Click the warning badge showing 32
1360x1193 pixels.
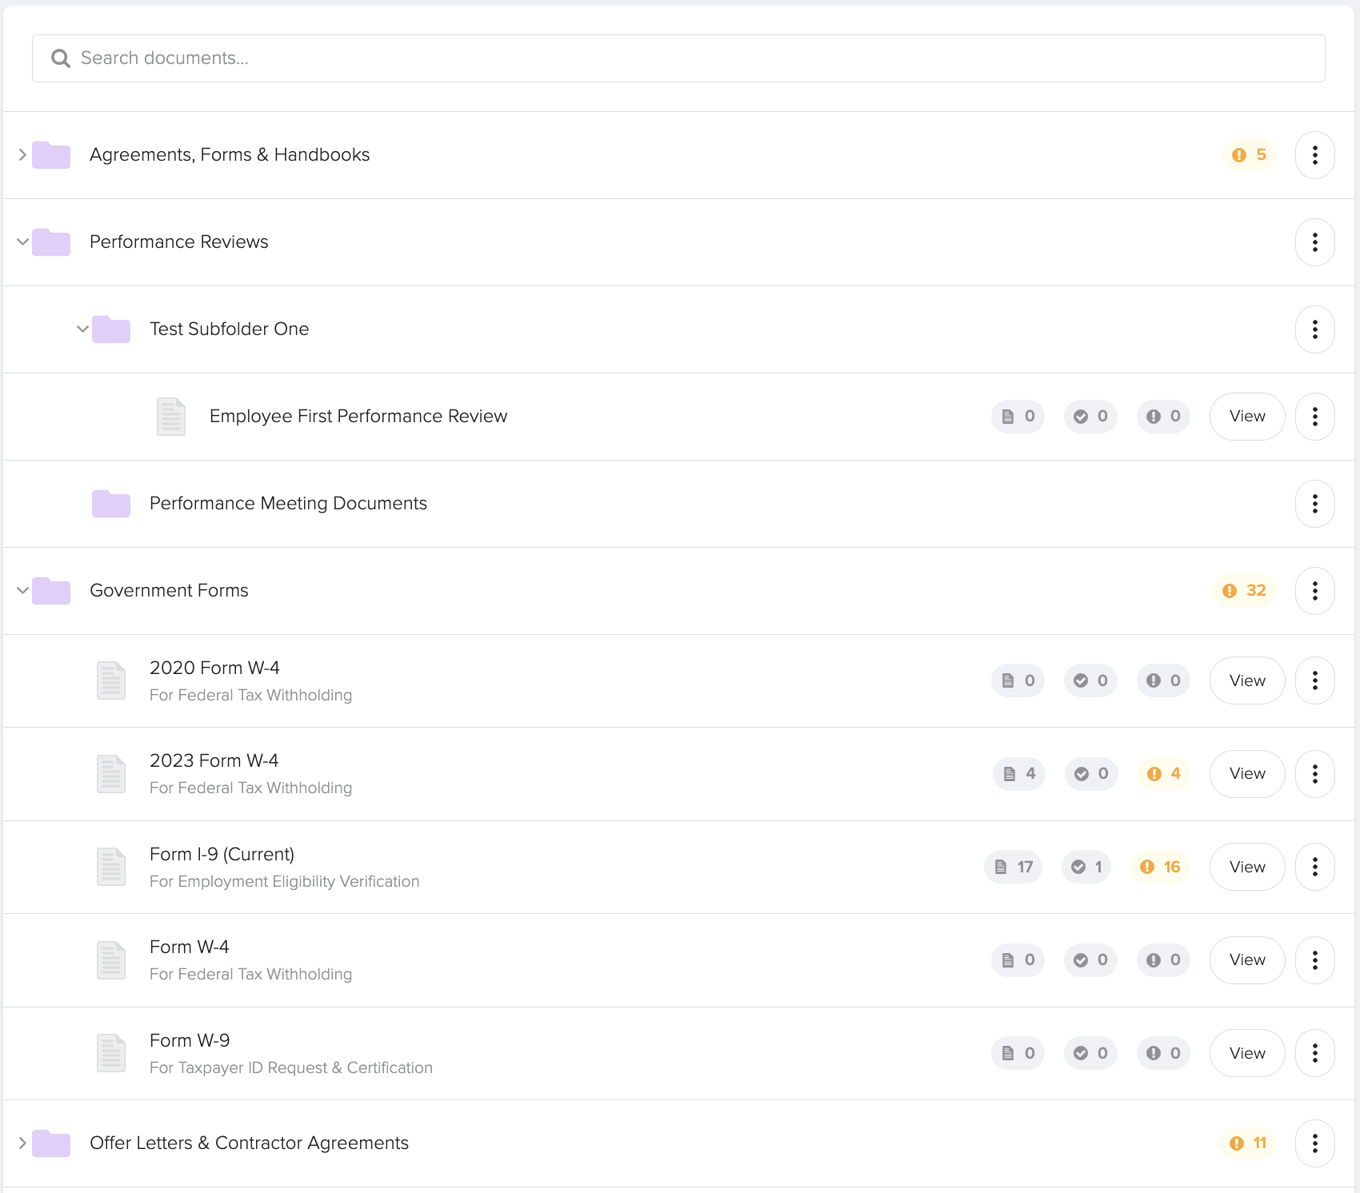pos(1244,591)
